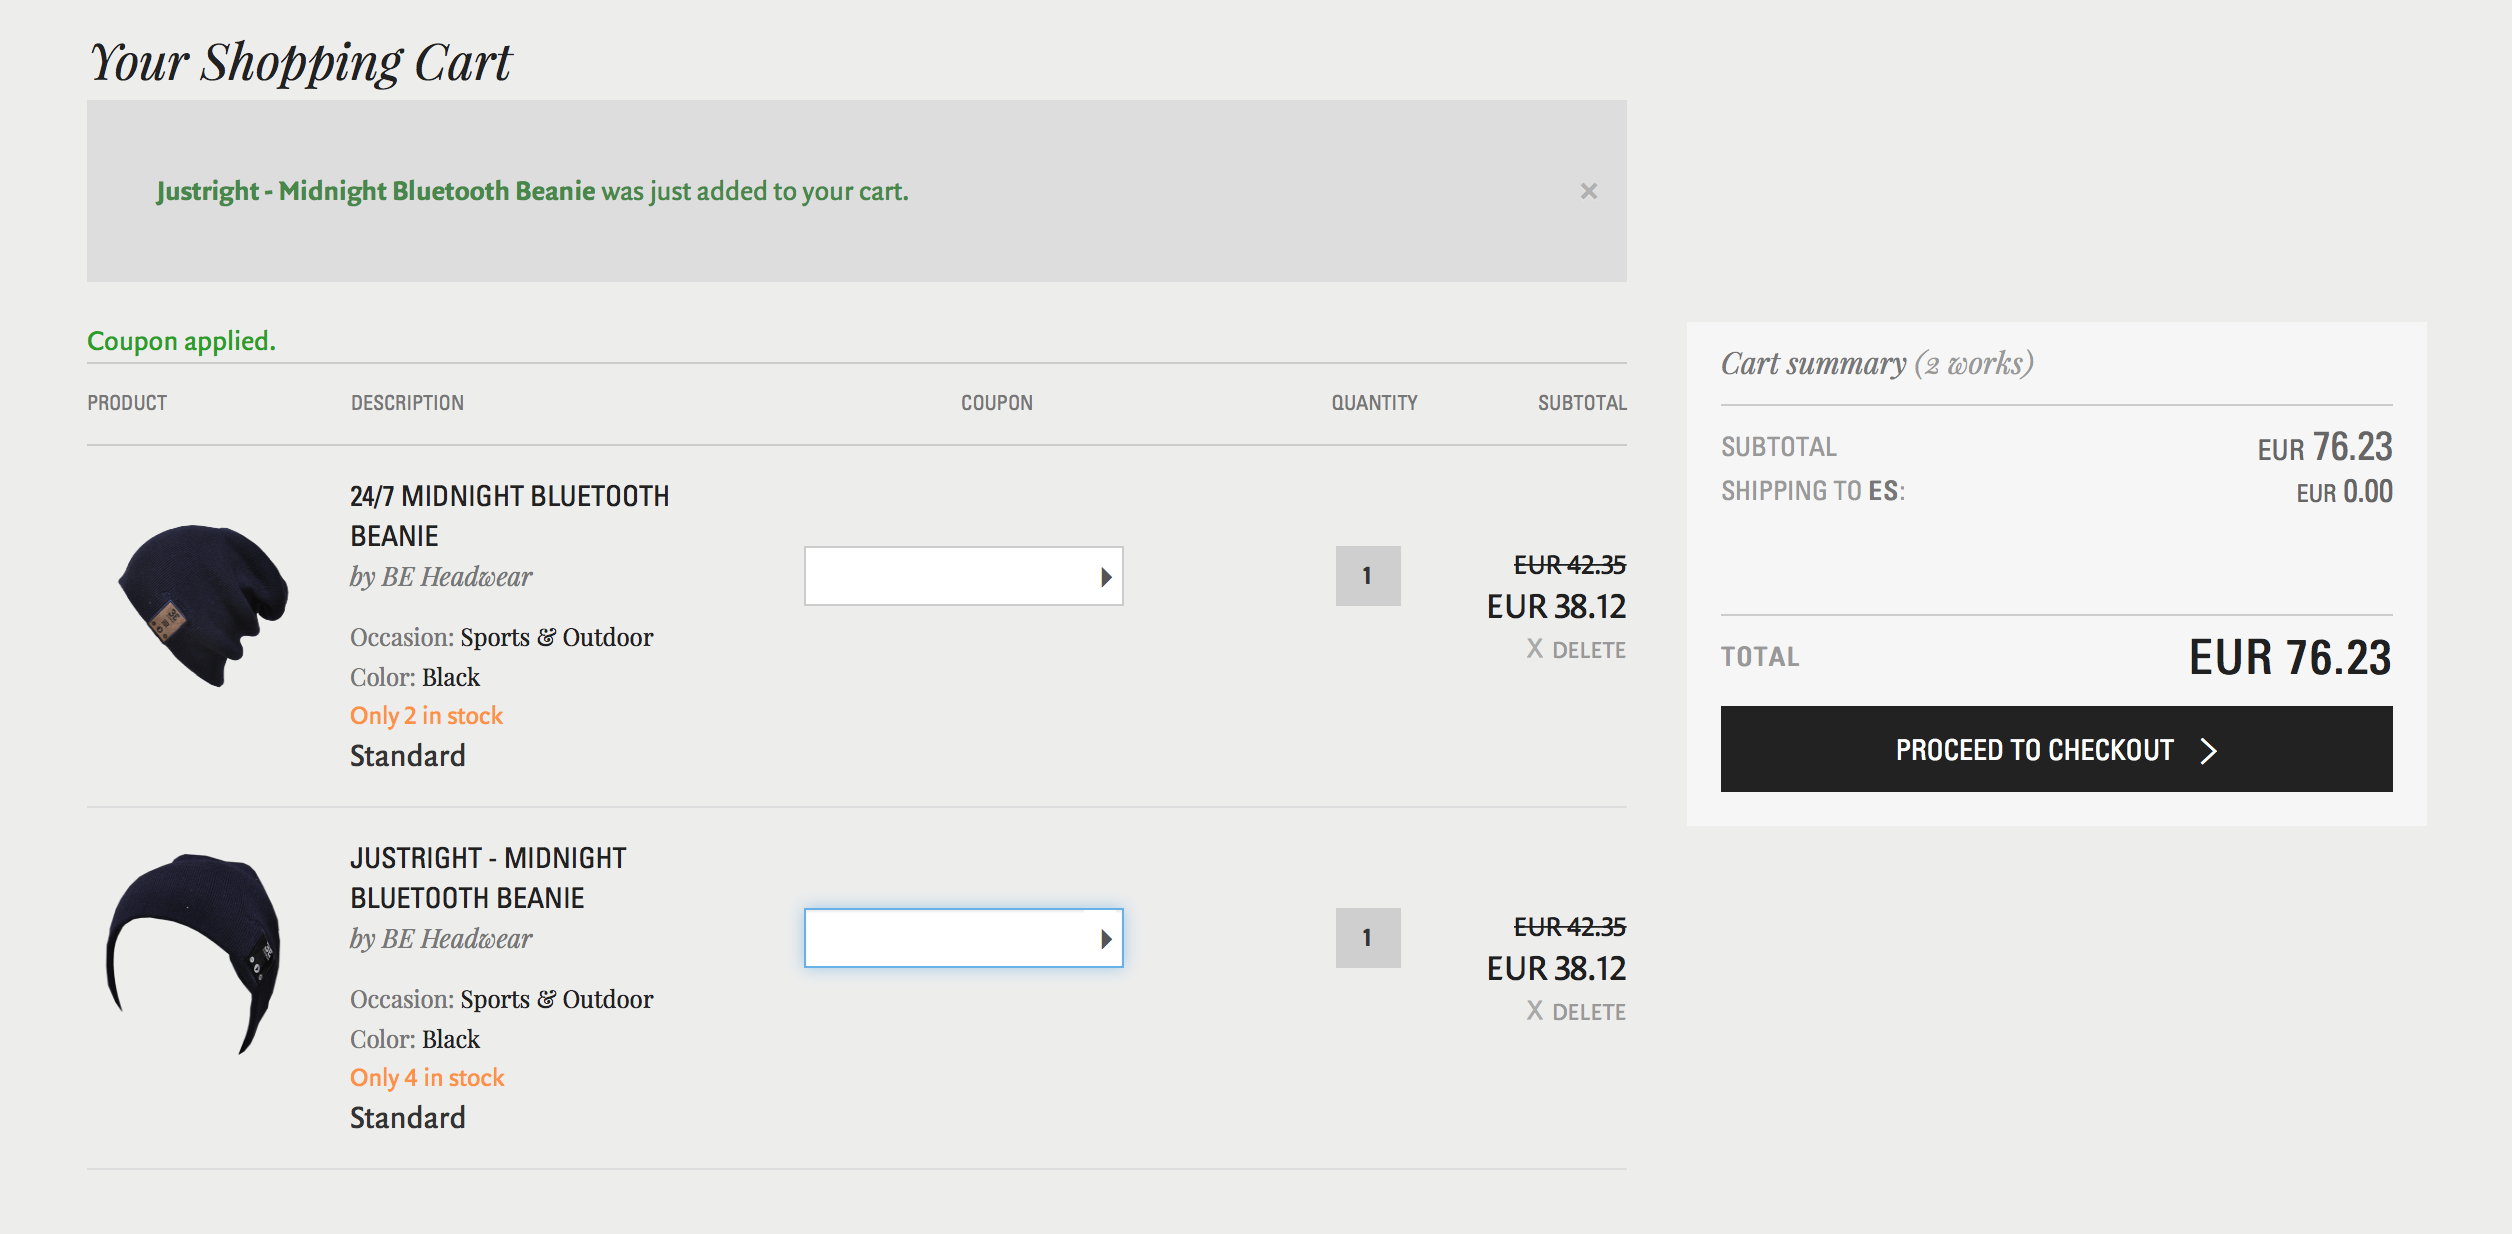Viewport: 2512px width, 1234px height.
Task: Open Justright - Midnight Bluetooth Beanie product title
Action: (488, 878)
